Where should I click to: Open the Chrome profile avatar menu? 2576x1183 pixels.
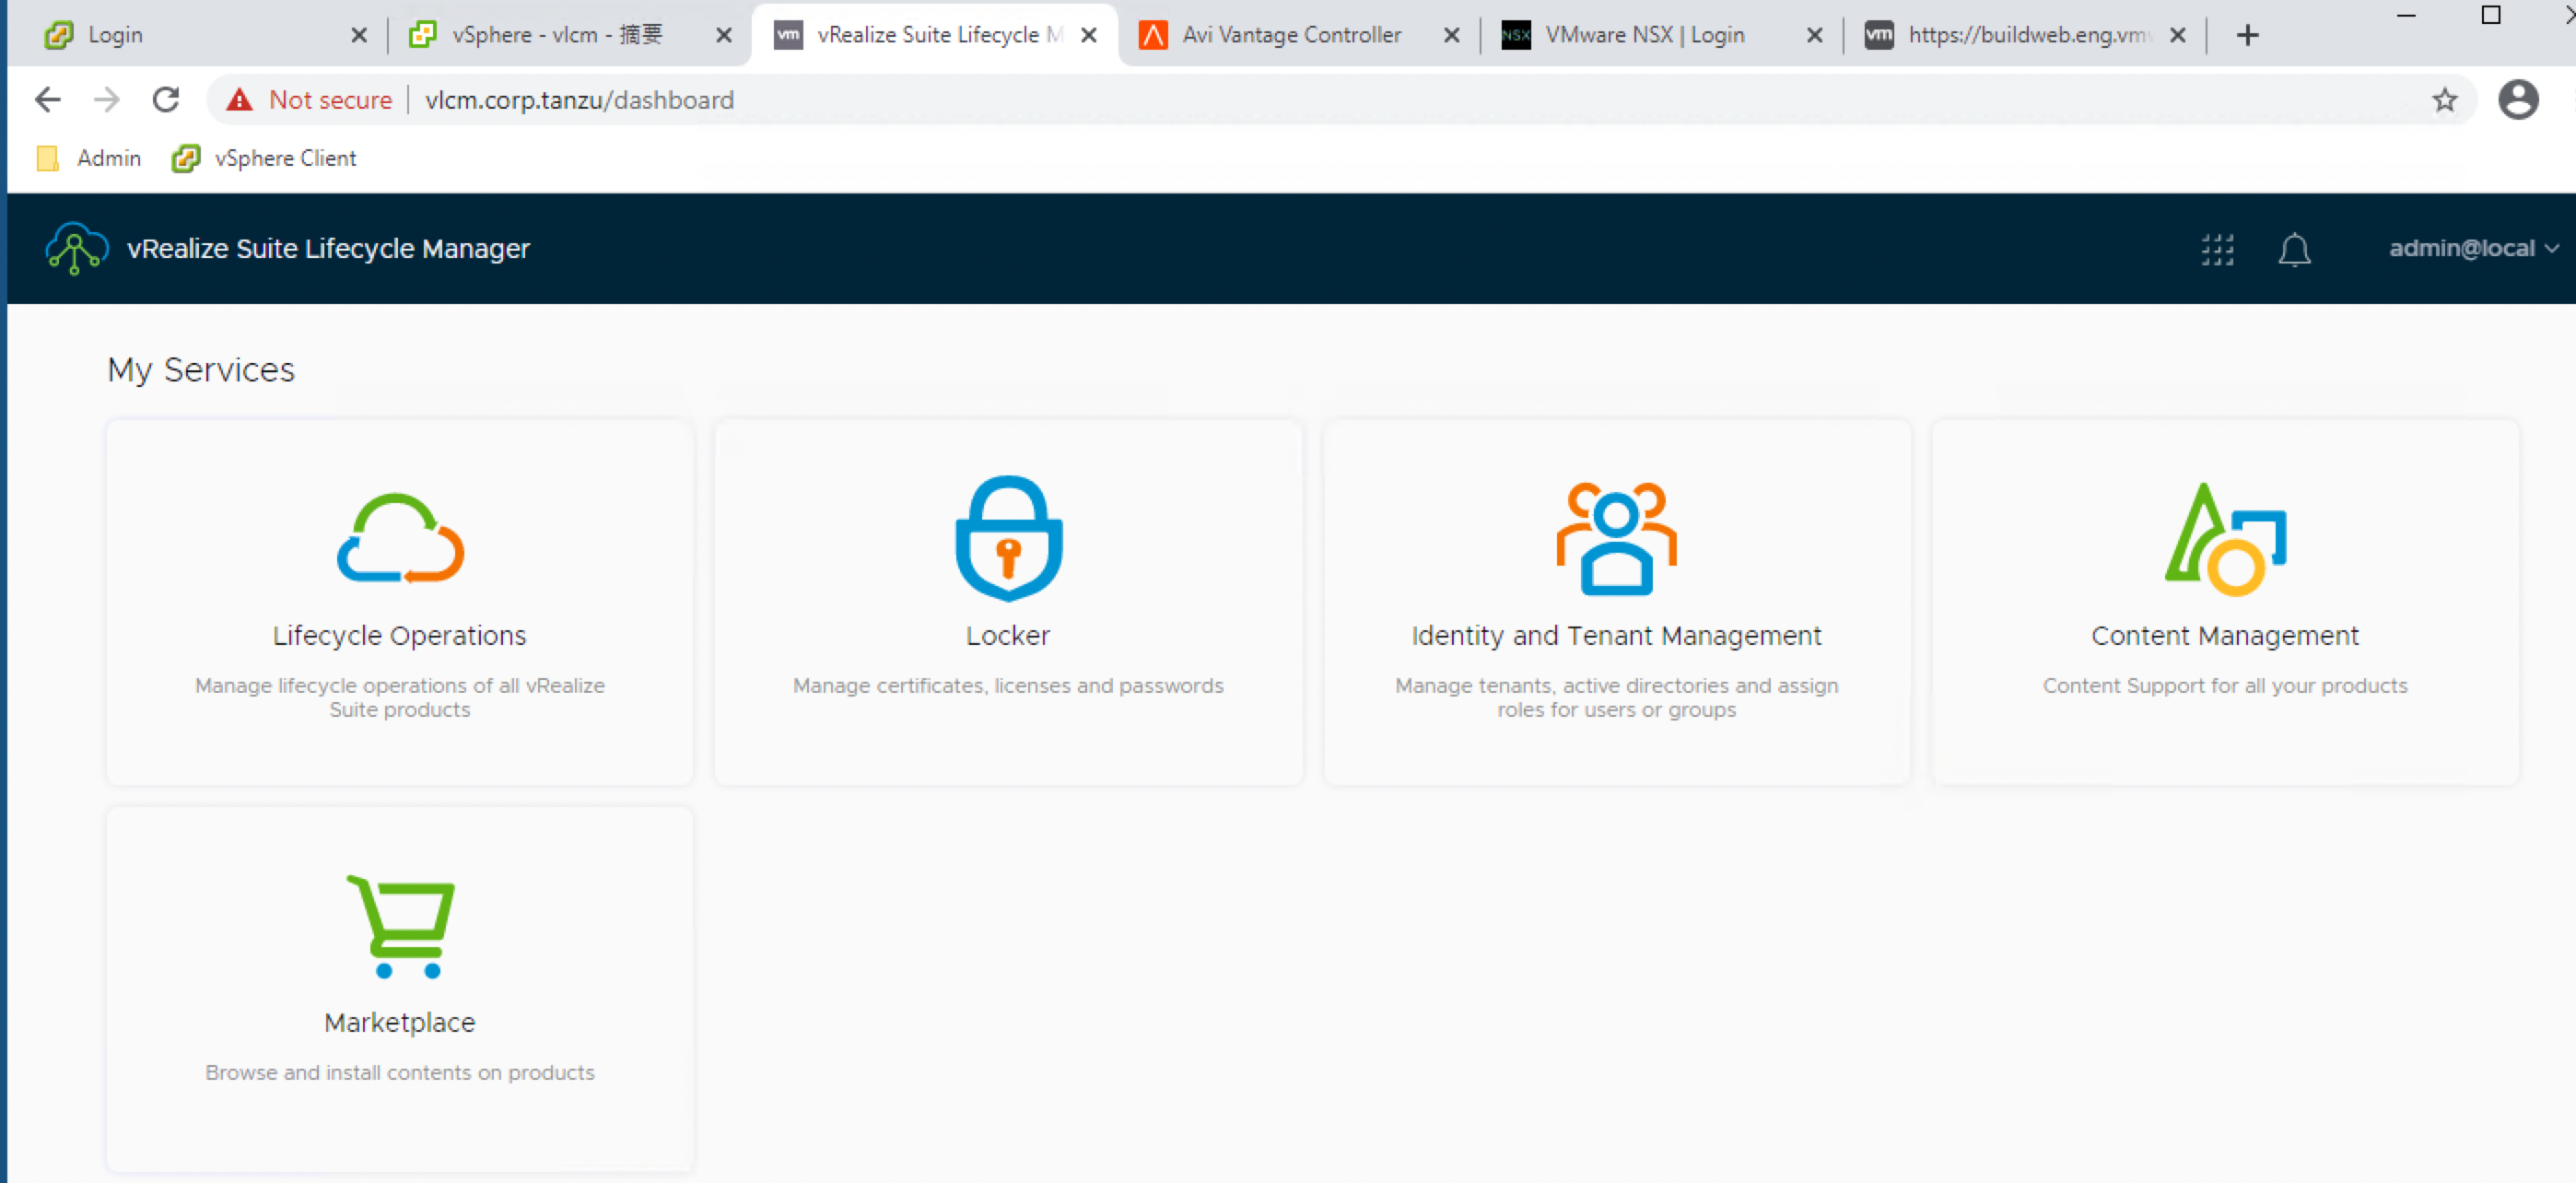click(2518, 100)
